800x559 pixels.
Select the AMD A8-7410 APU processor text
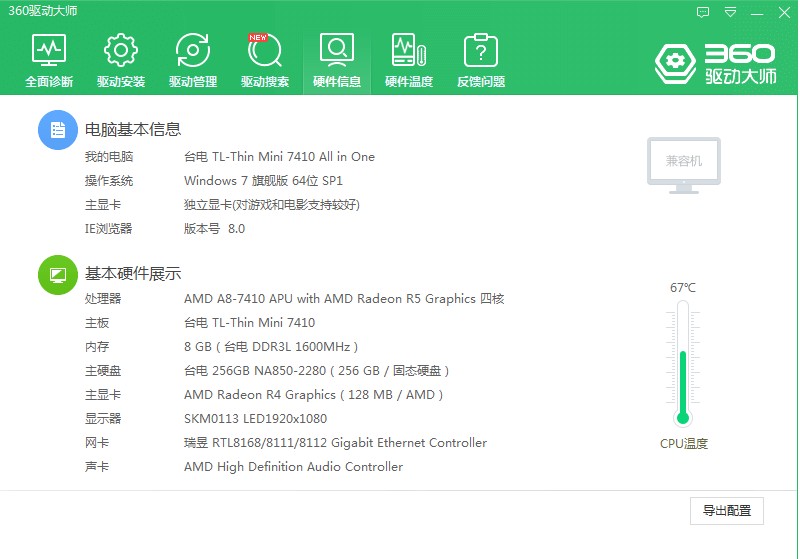pyautogui.click(x=344, y=298)
